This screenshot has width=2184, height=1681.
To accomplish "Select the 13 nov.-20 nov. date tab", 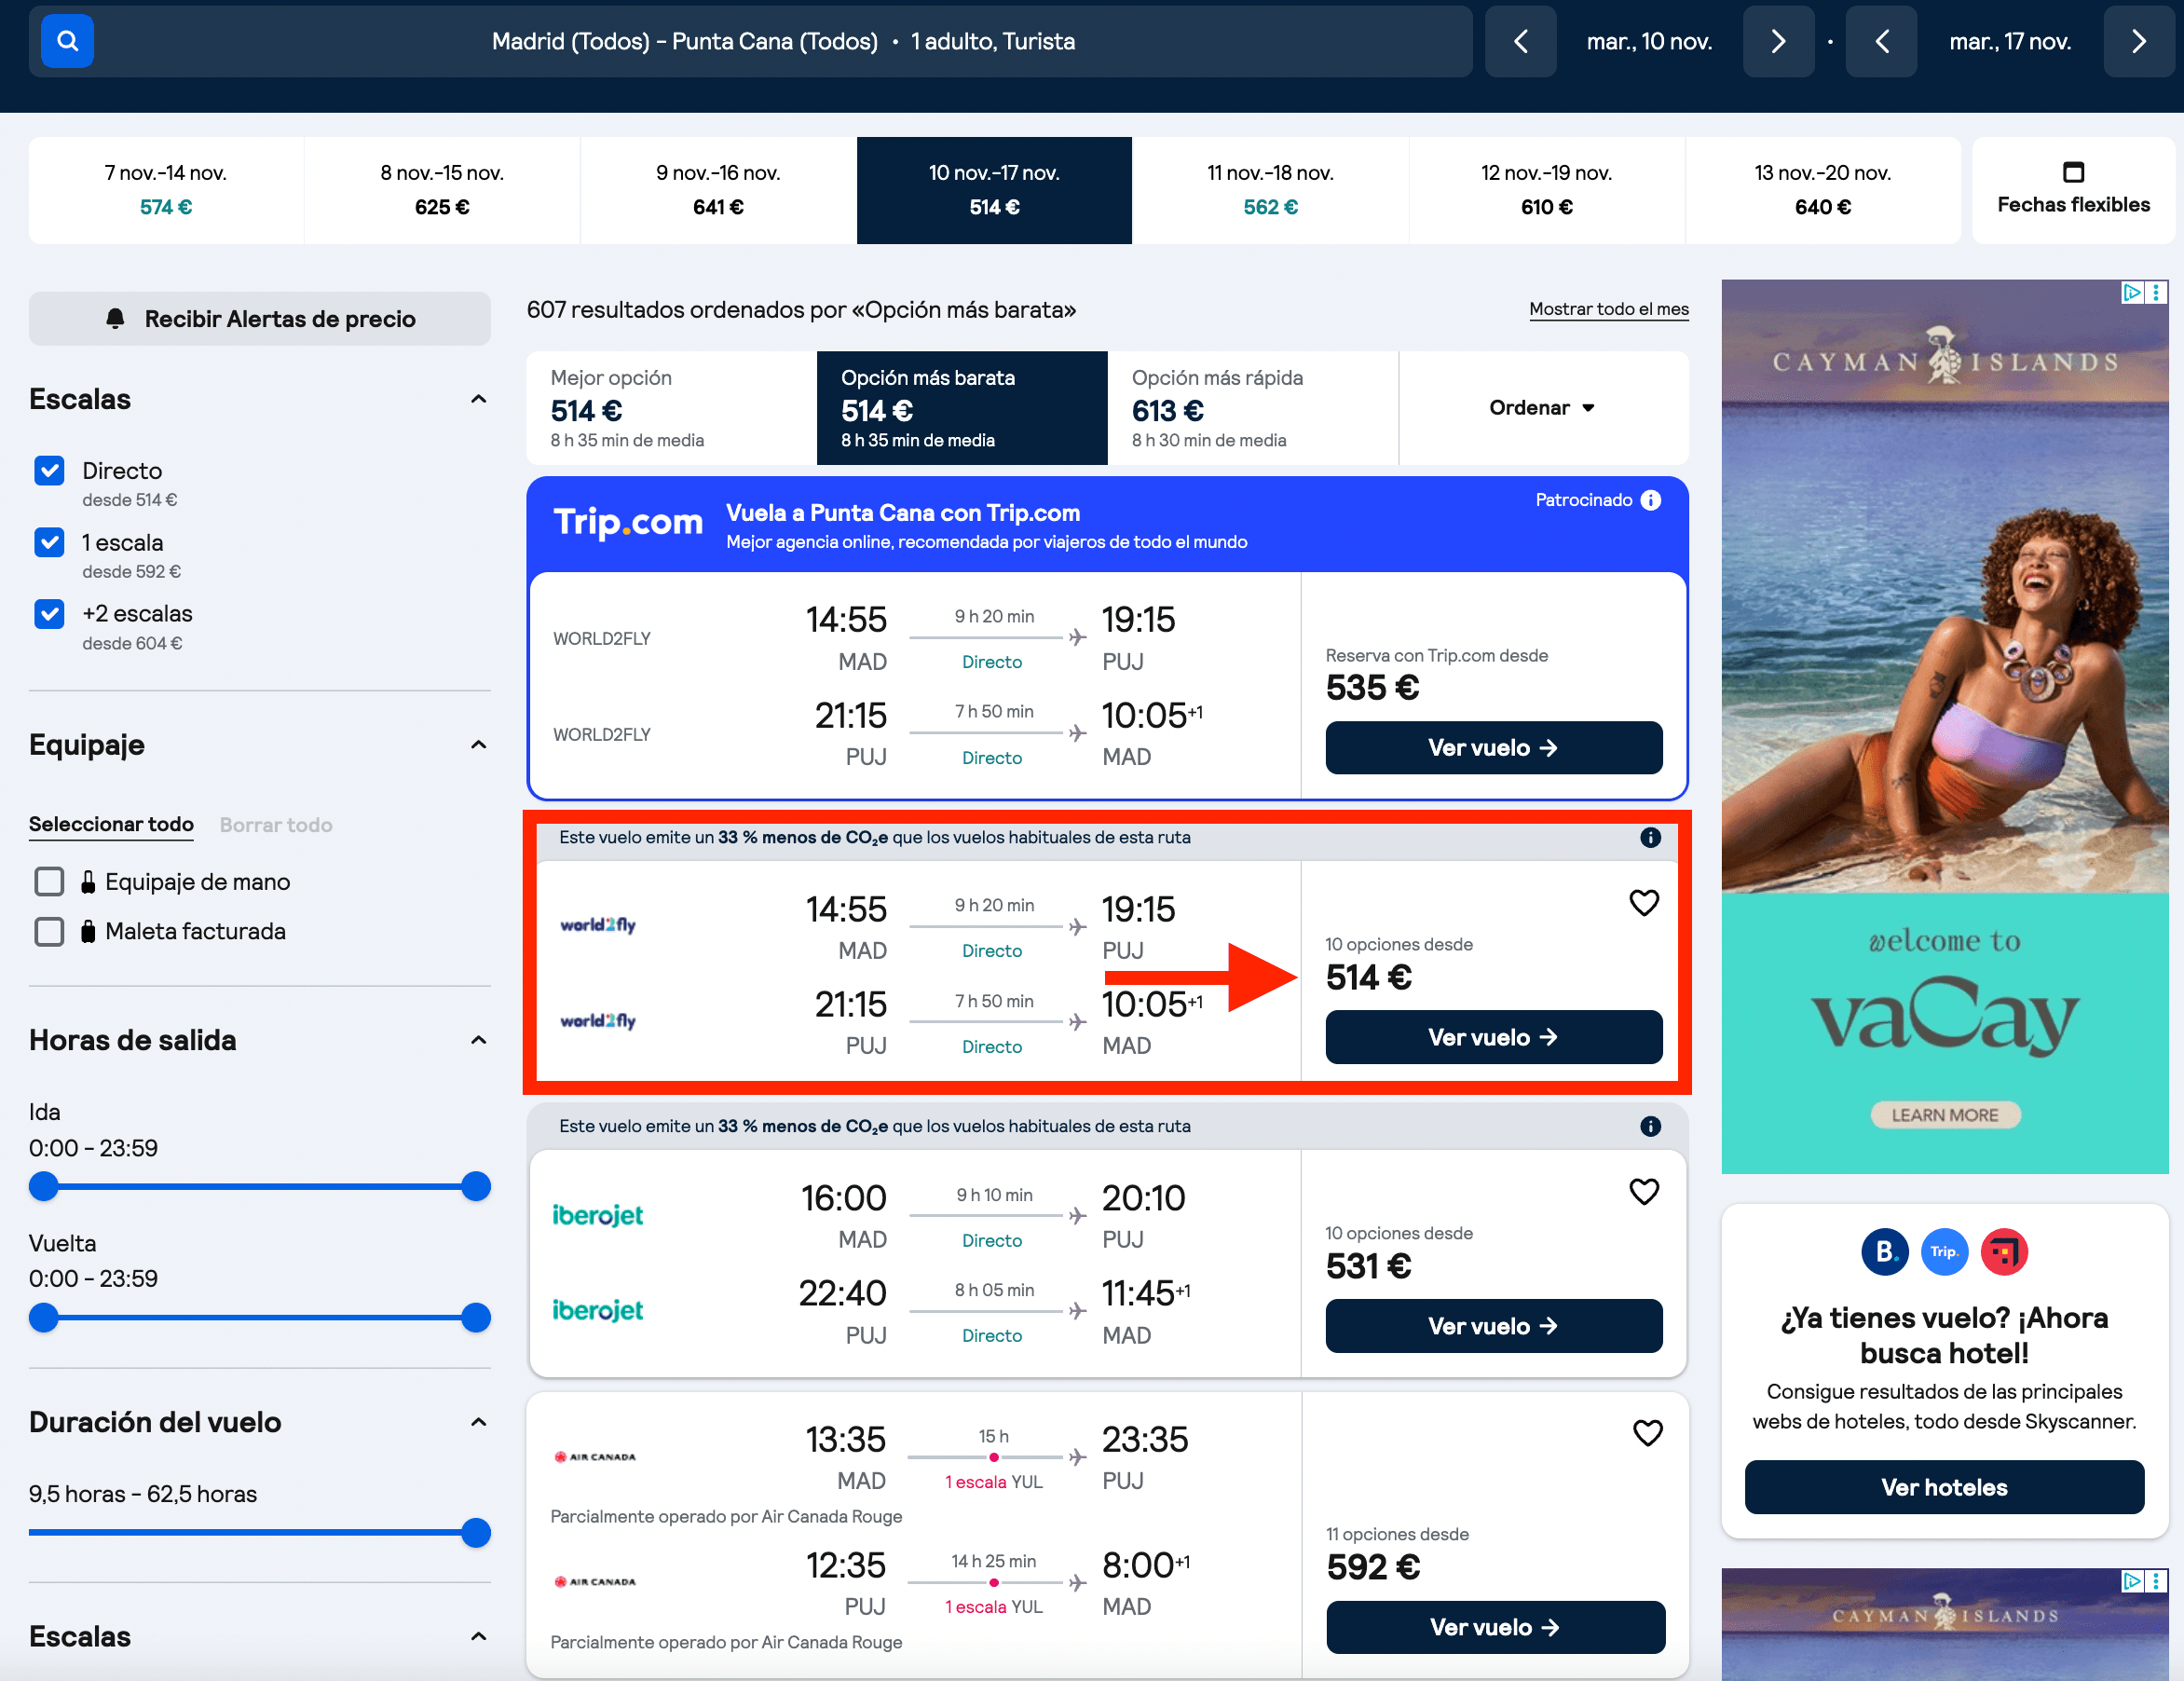I will 1822,190.
